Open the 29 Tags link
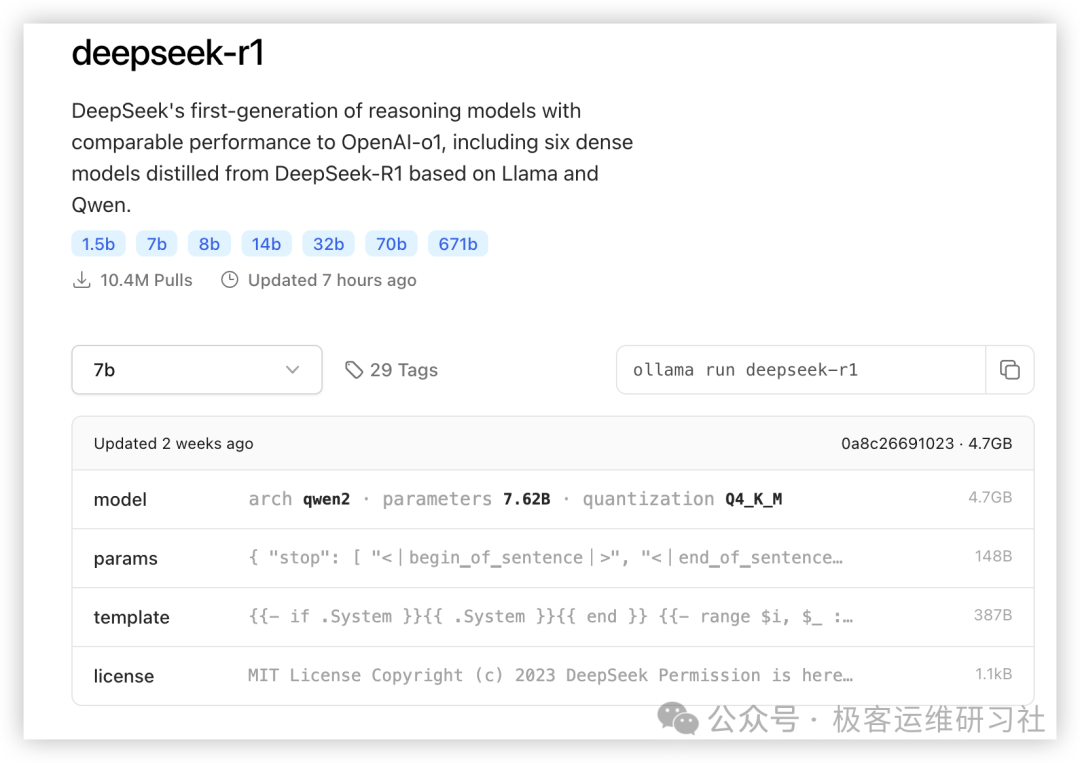 [403, 370]
